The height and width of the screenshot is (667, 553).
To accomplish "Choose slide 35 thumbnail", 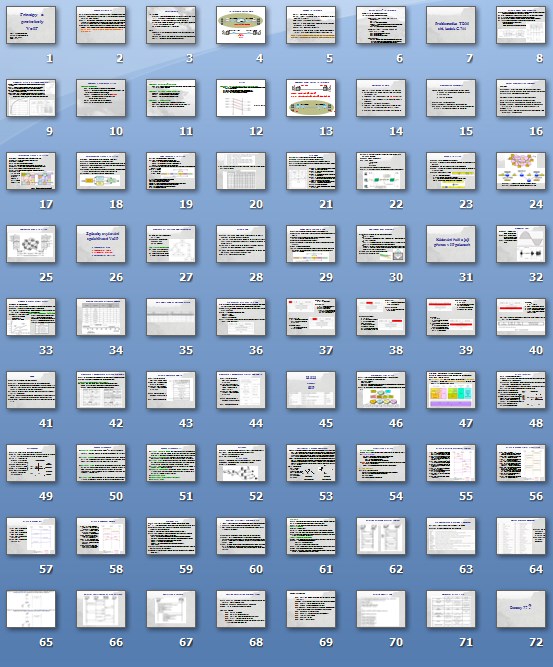I will (x=171, y=317).
